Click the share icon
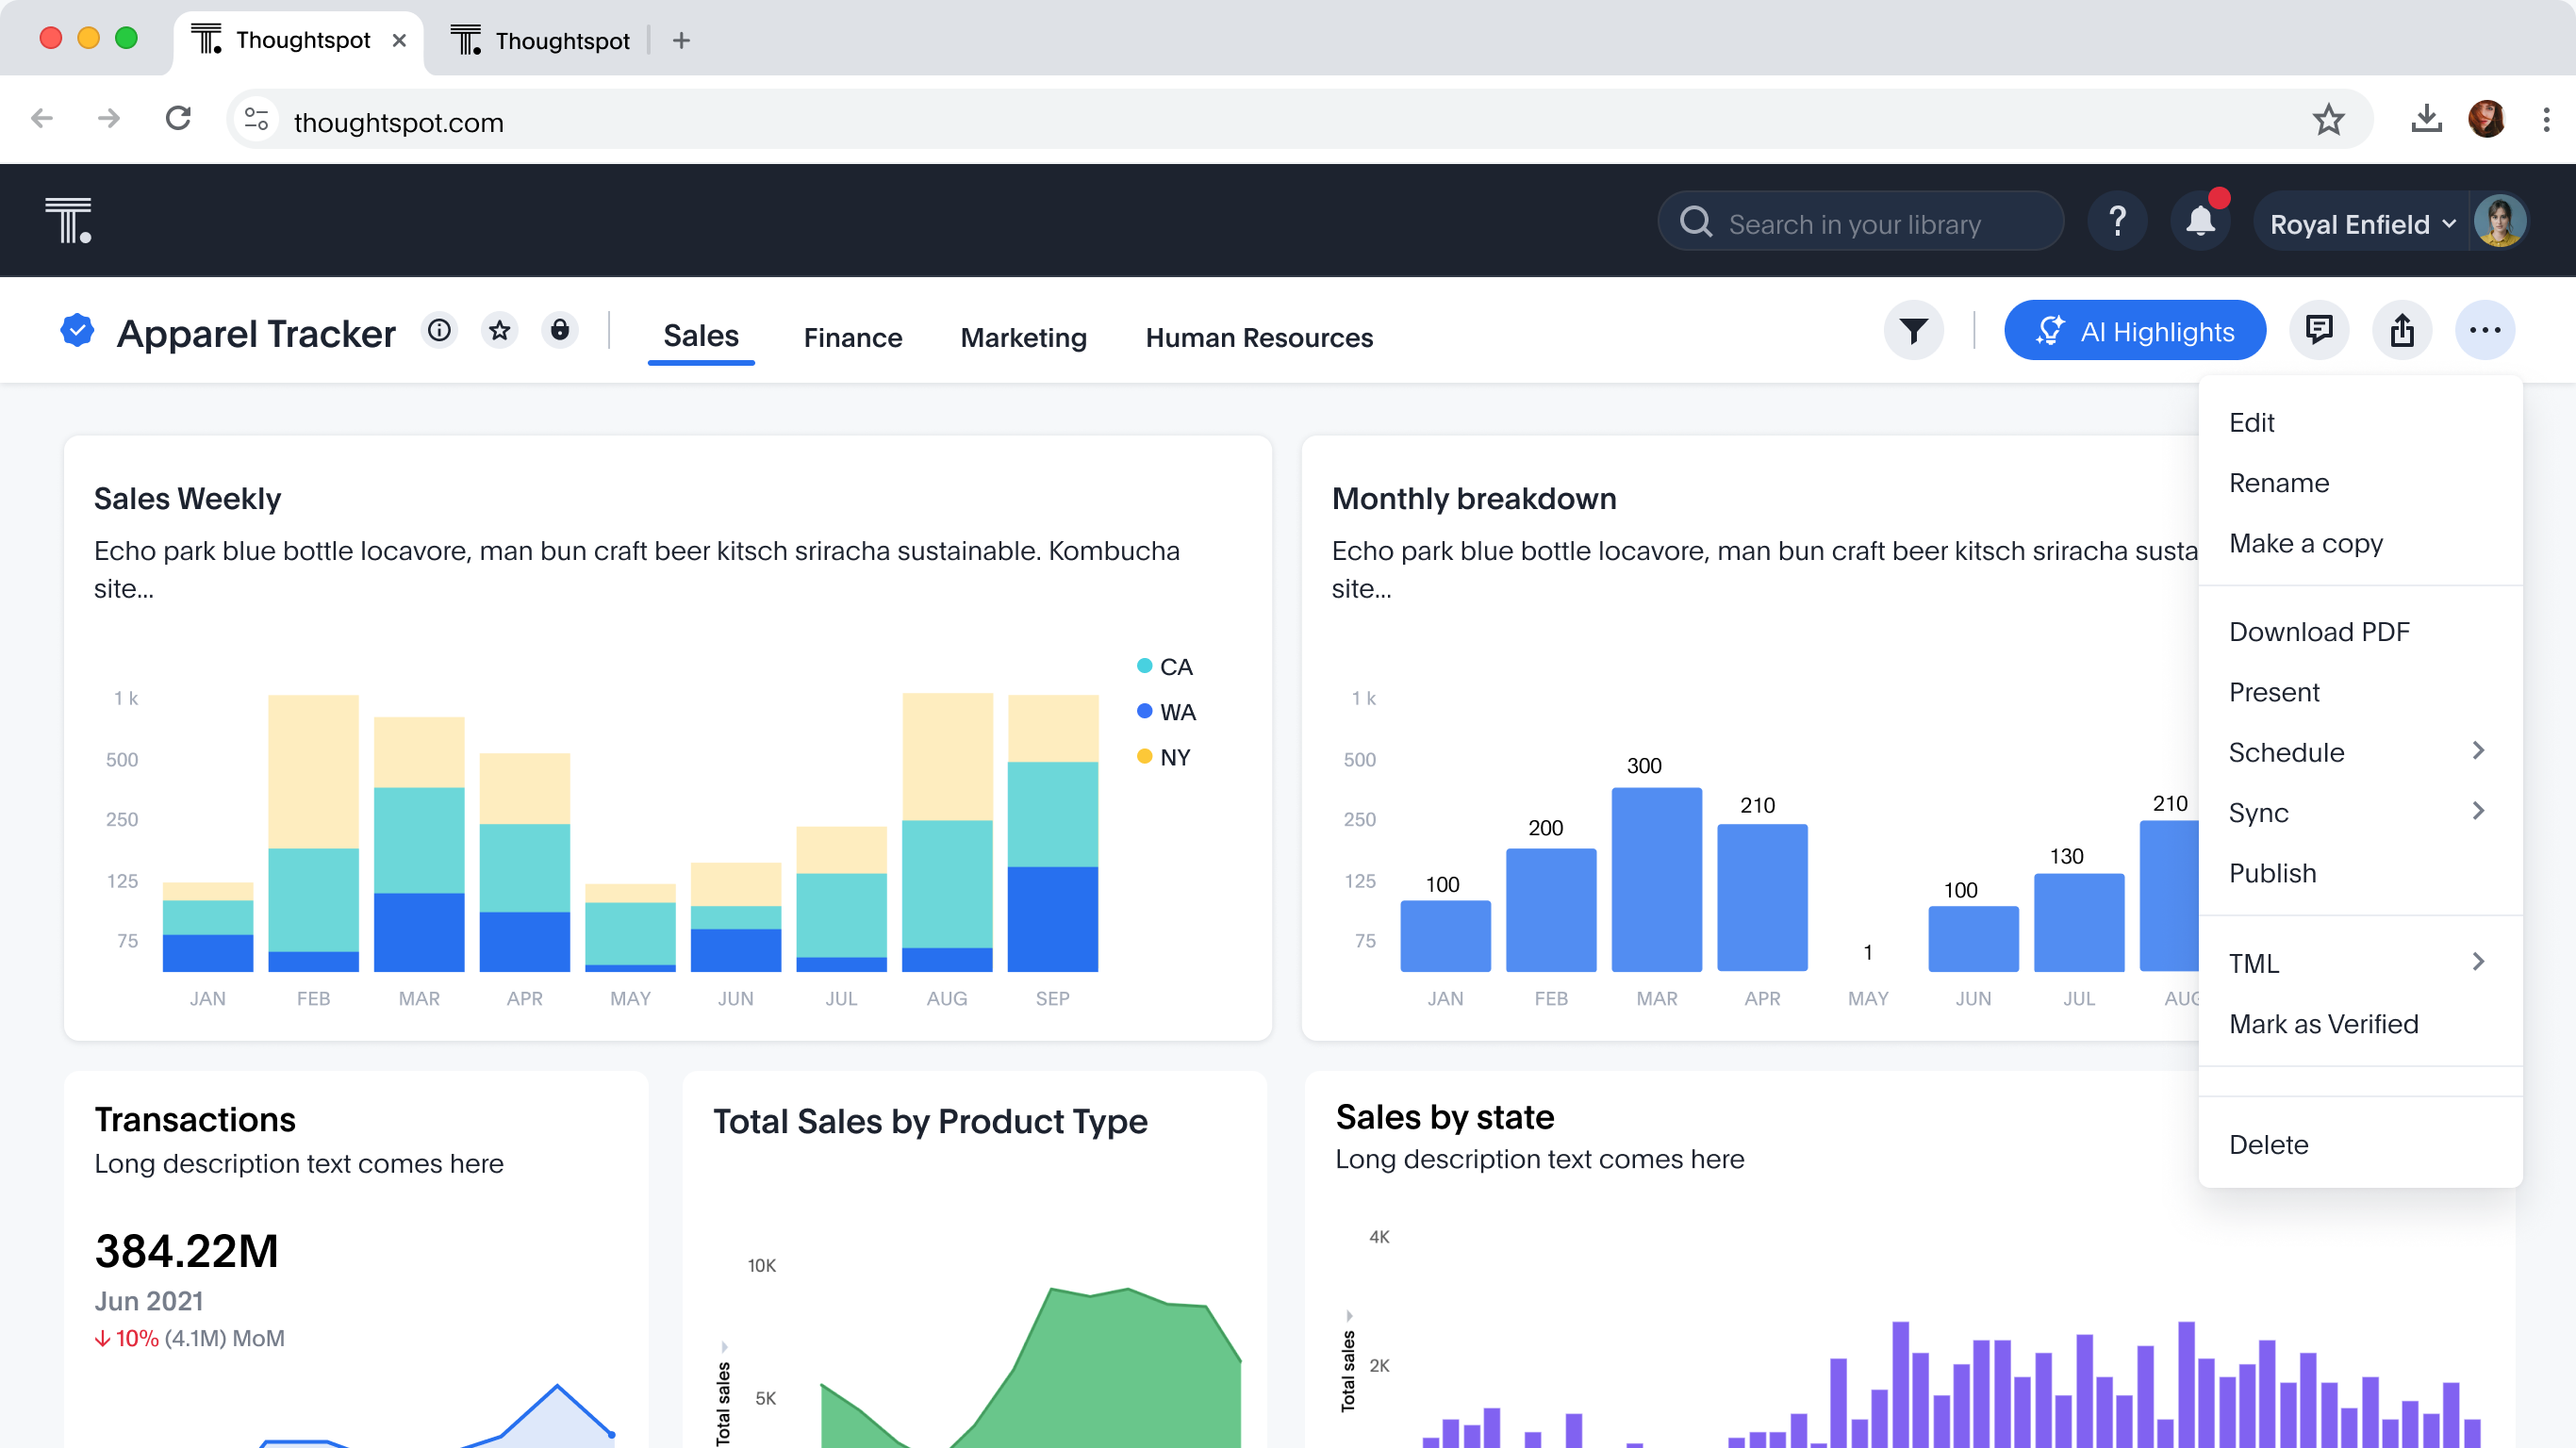The height and width of the screenshot is (1448, 2576). [2402, 331]
